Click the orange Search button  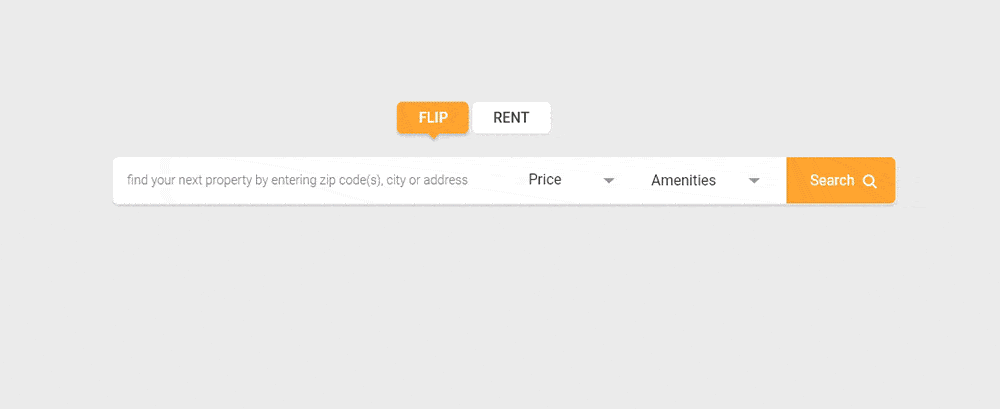(x=841, y=181)
